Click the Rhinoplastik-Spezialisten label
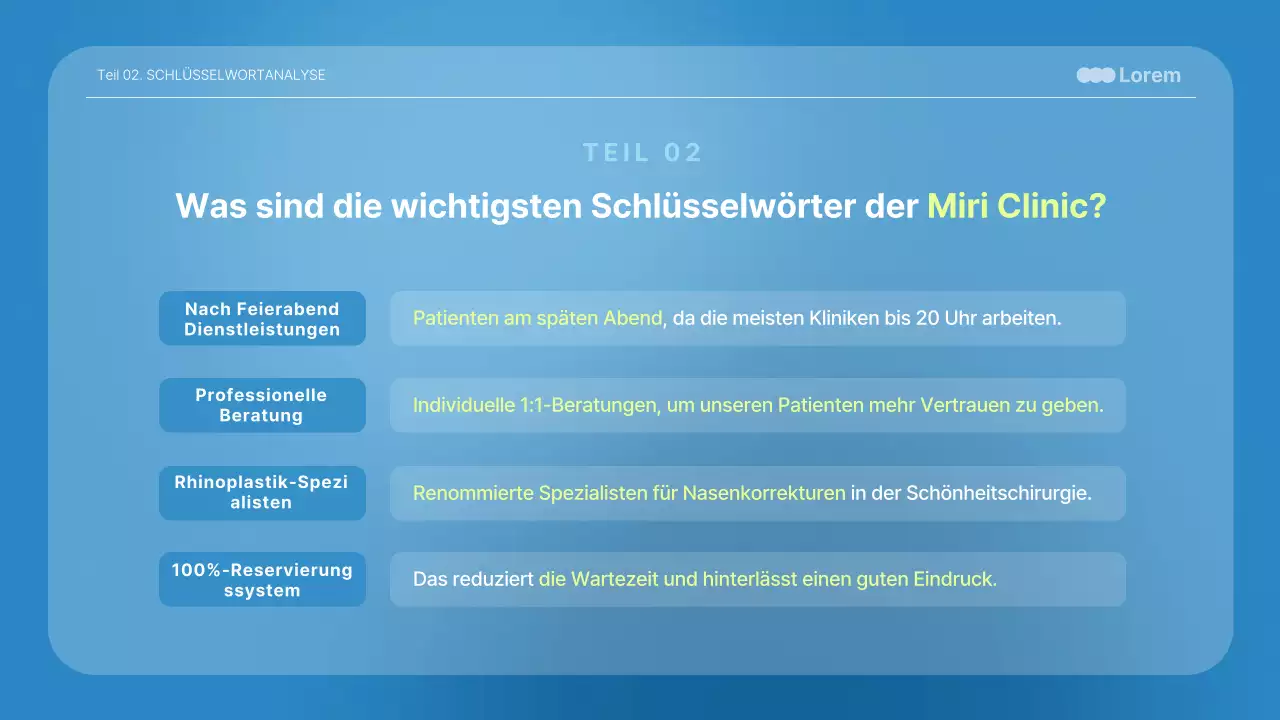 click(262, 492)
